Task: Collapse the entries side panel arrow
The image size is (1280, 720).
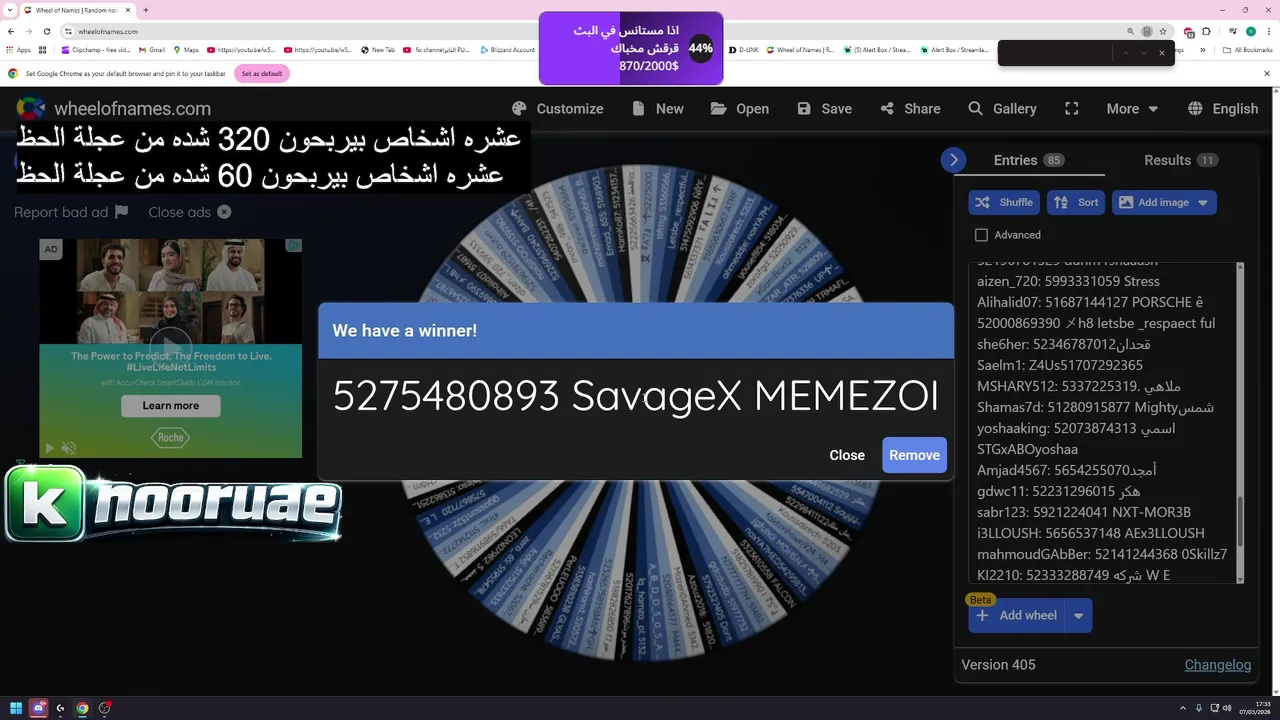Action: click(x=953, y=160)
